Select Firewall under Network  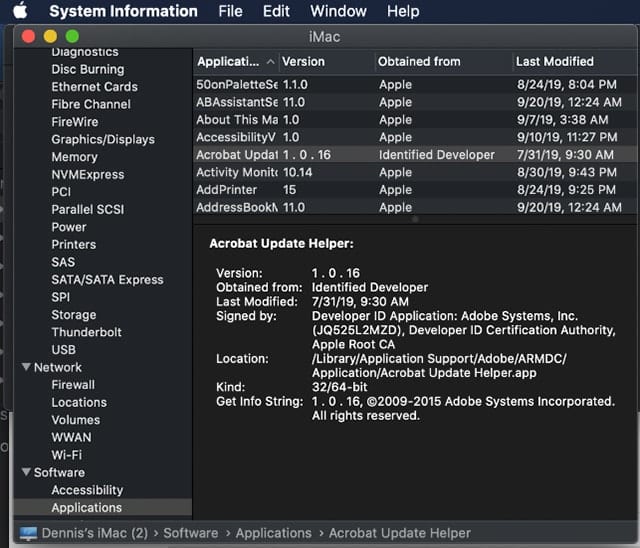click(x=73, y=385)
